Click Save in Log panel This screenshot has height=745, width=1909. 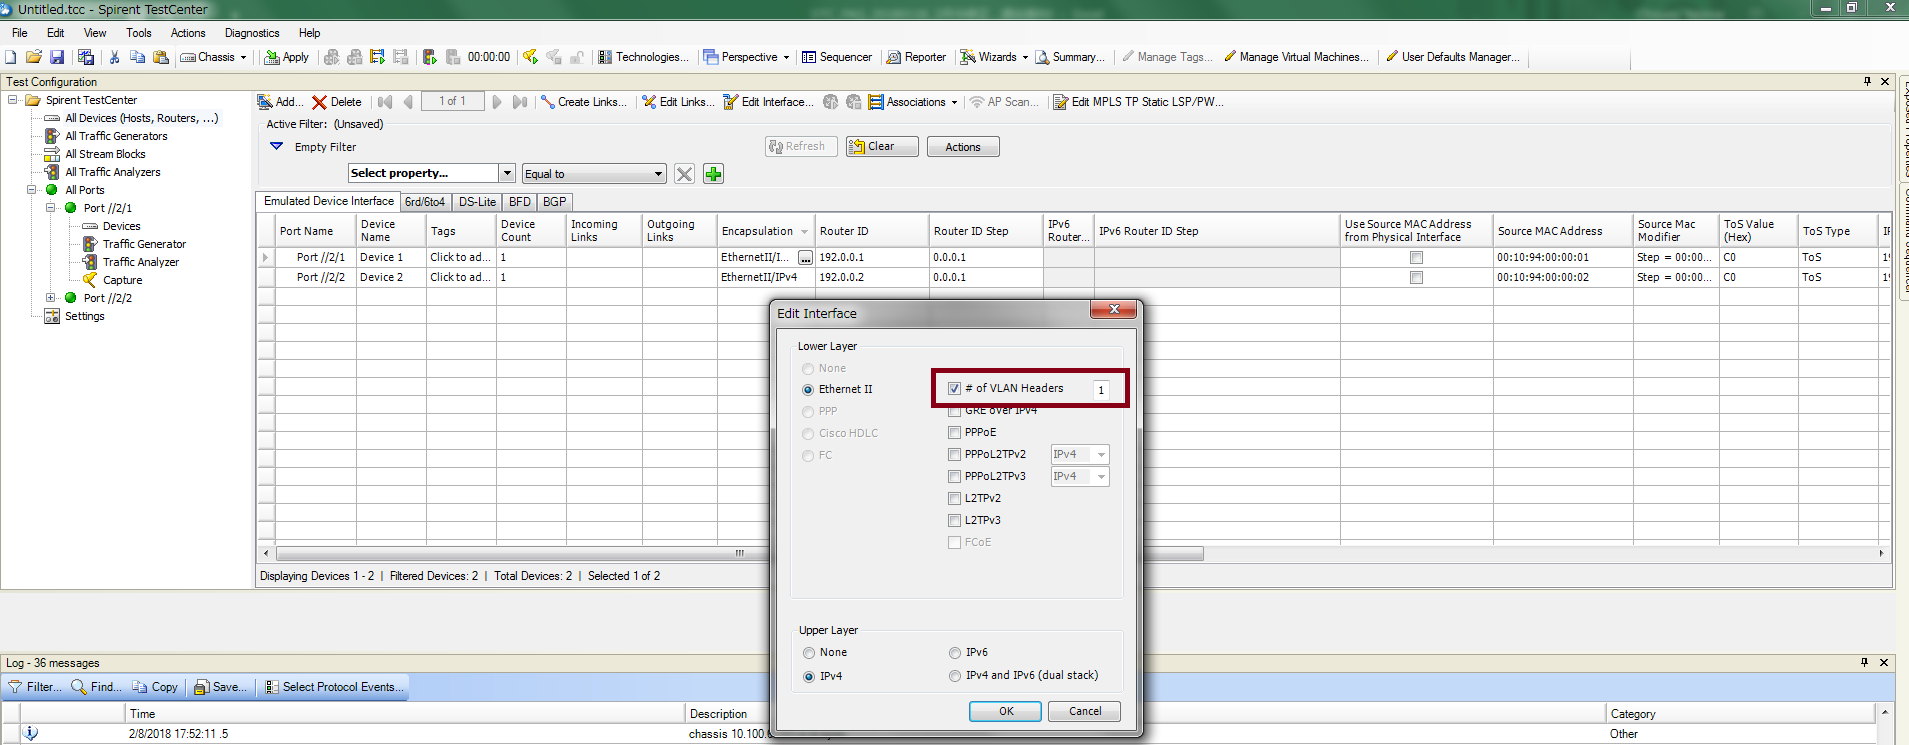pos(219,687)
